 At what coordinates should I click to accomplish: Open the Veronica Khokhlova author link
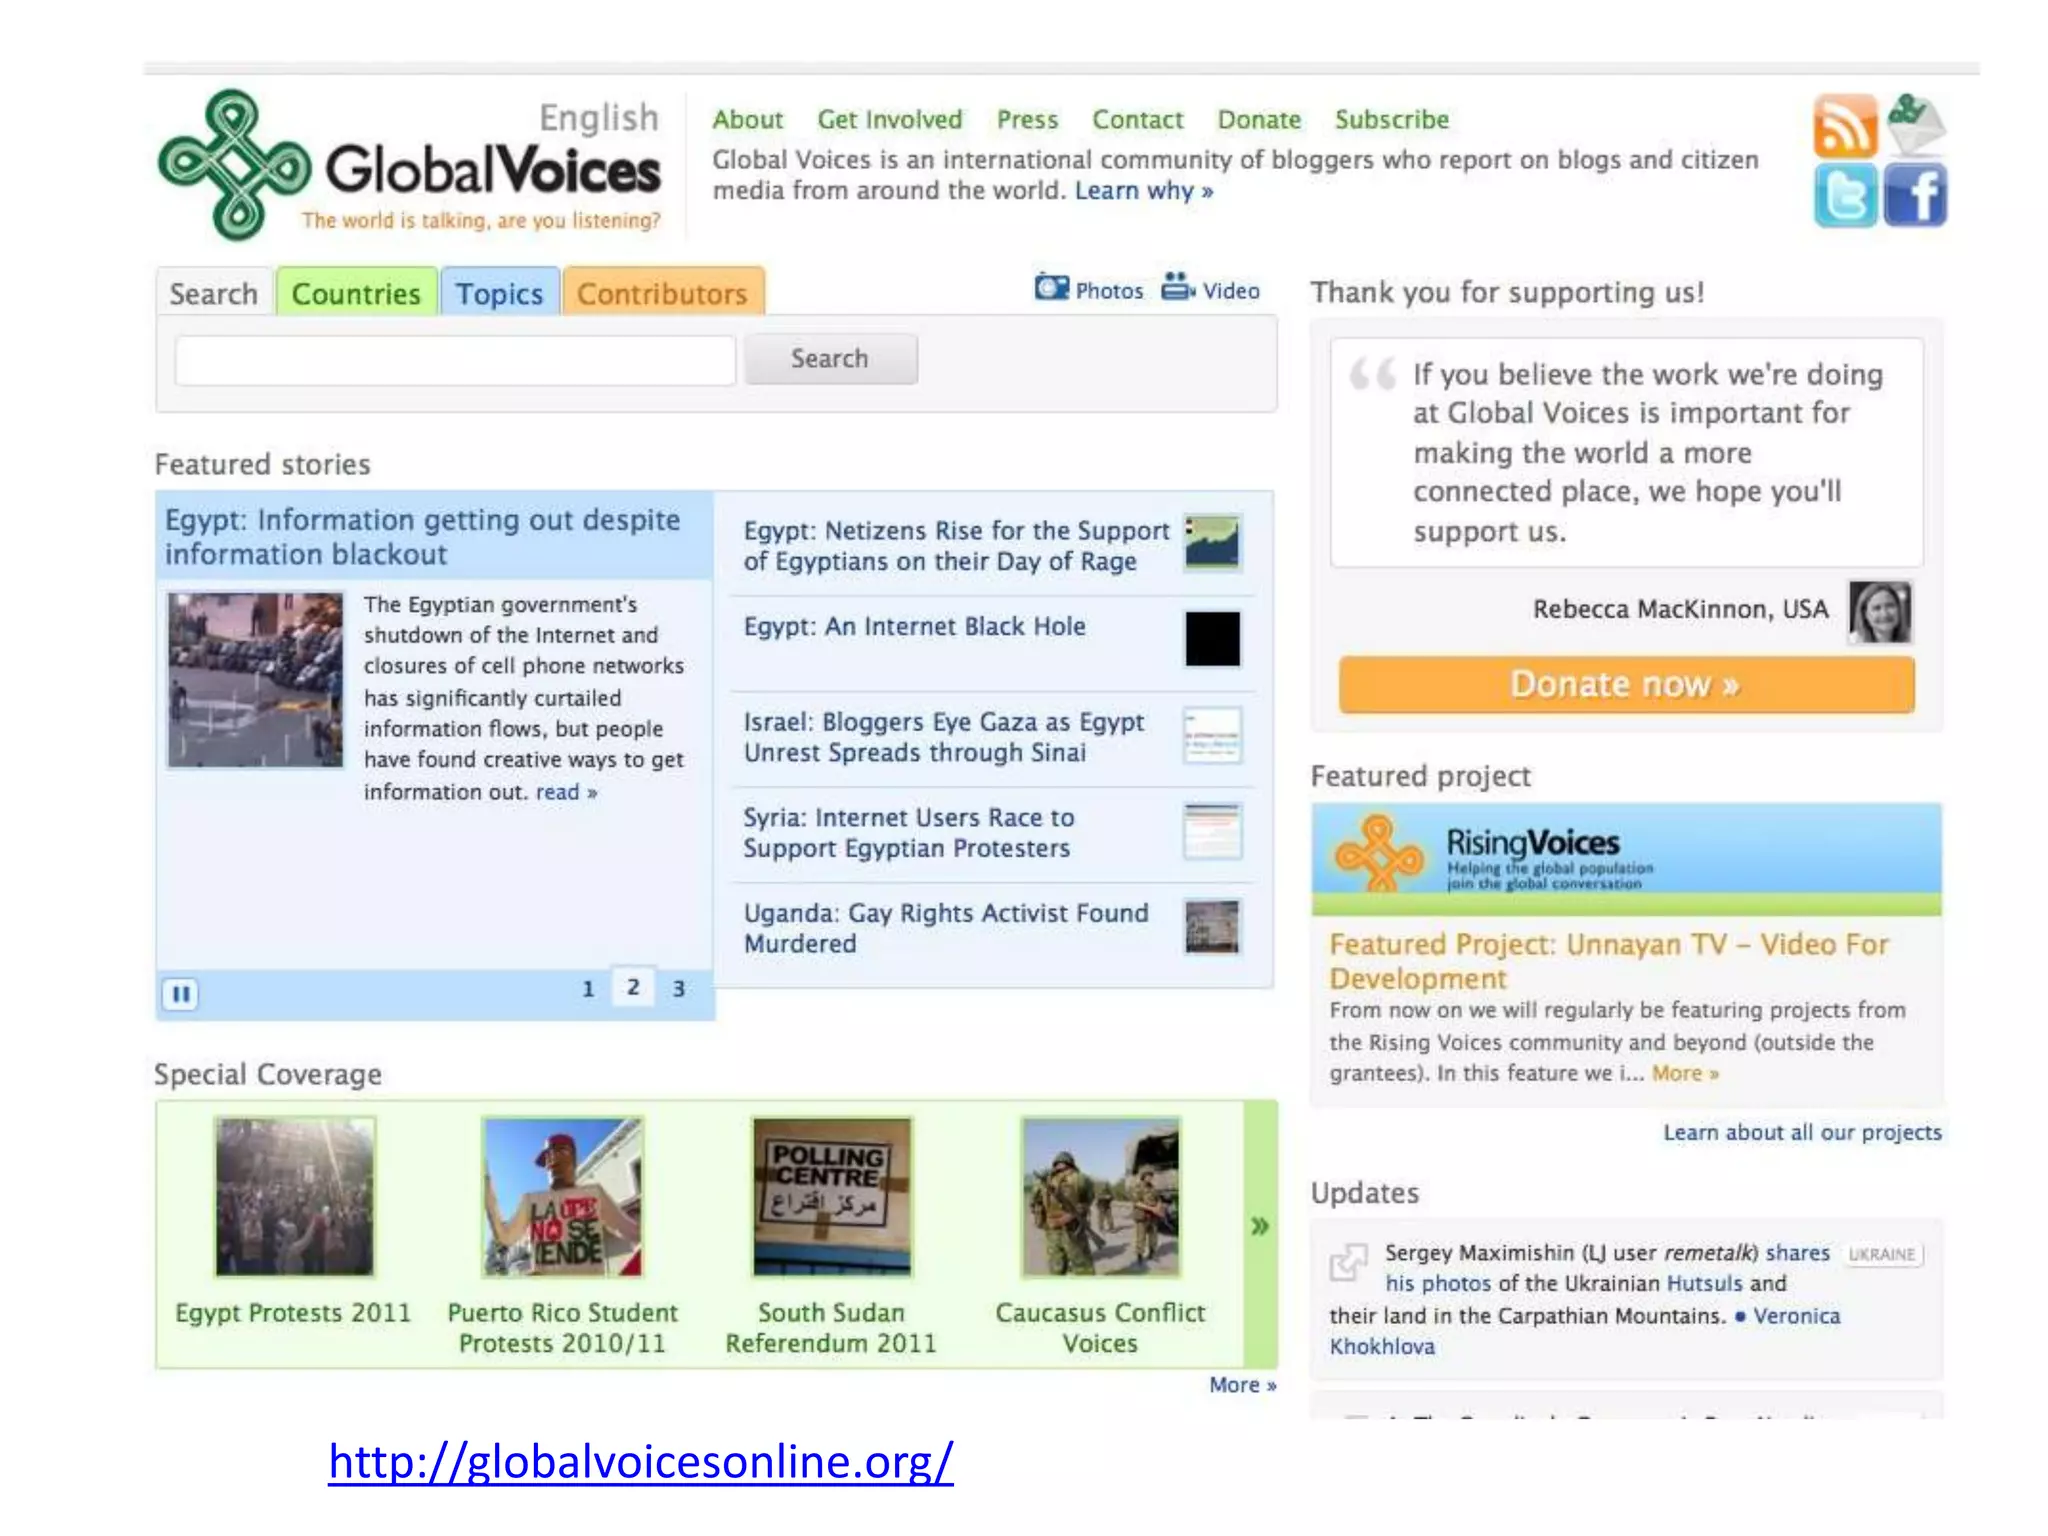[x=1585, y=1331]
